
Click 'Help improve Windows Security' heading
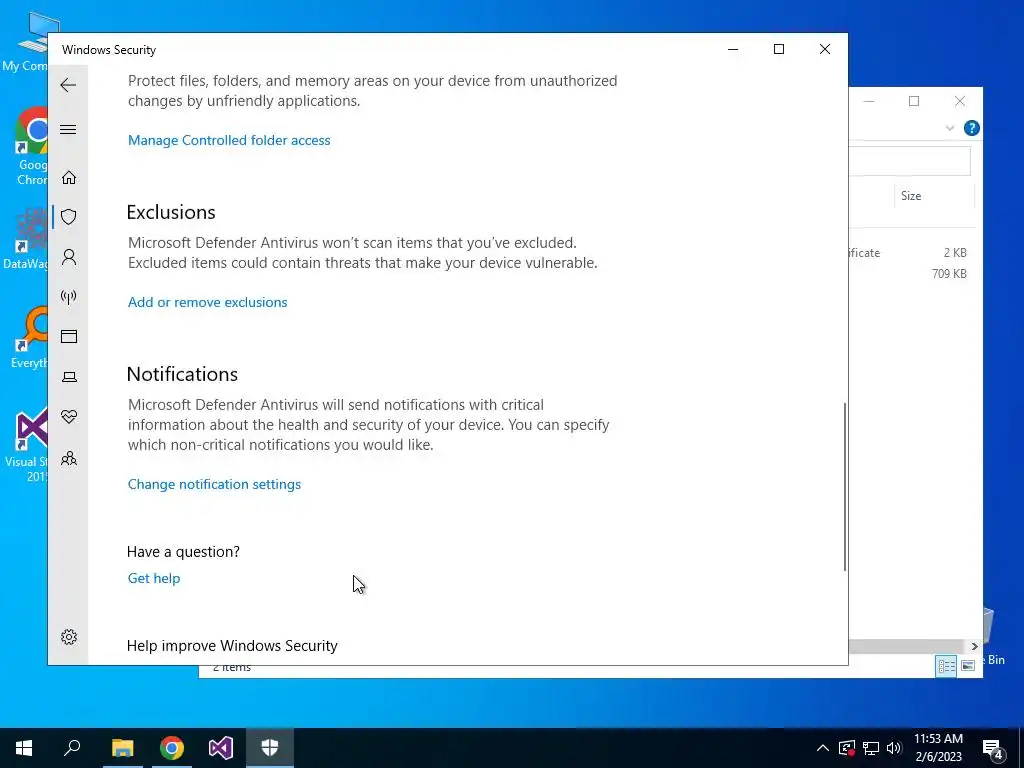(232, 646)
